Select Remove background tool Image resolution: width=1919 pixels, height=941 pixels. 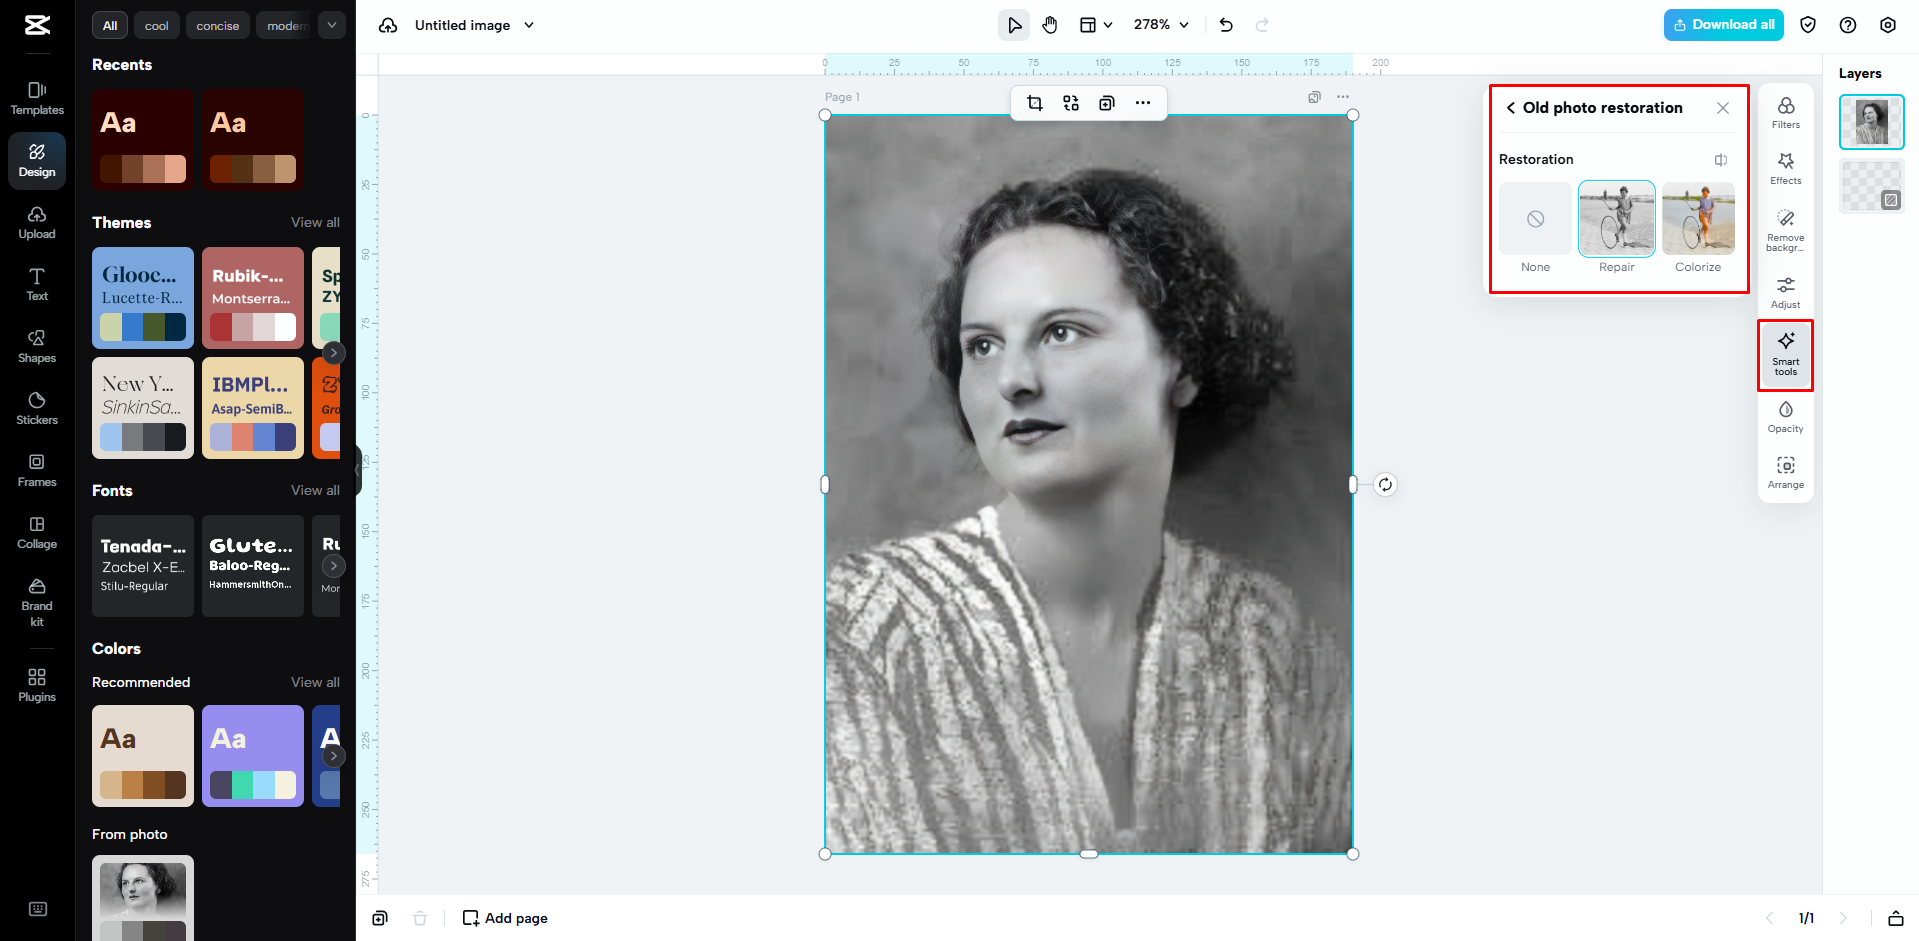tap(1785, 230)
